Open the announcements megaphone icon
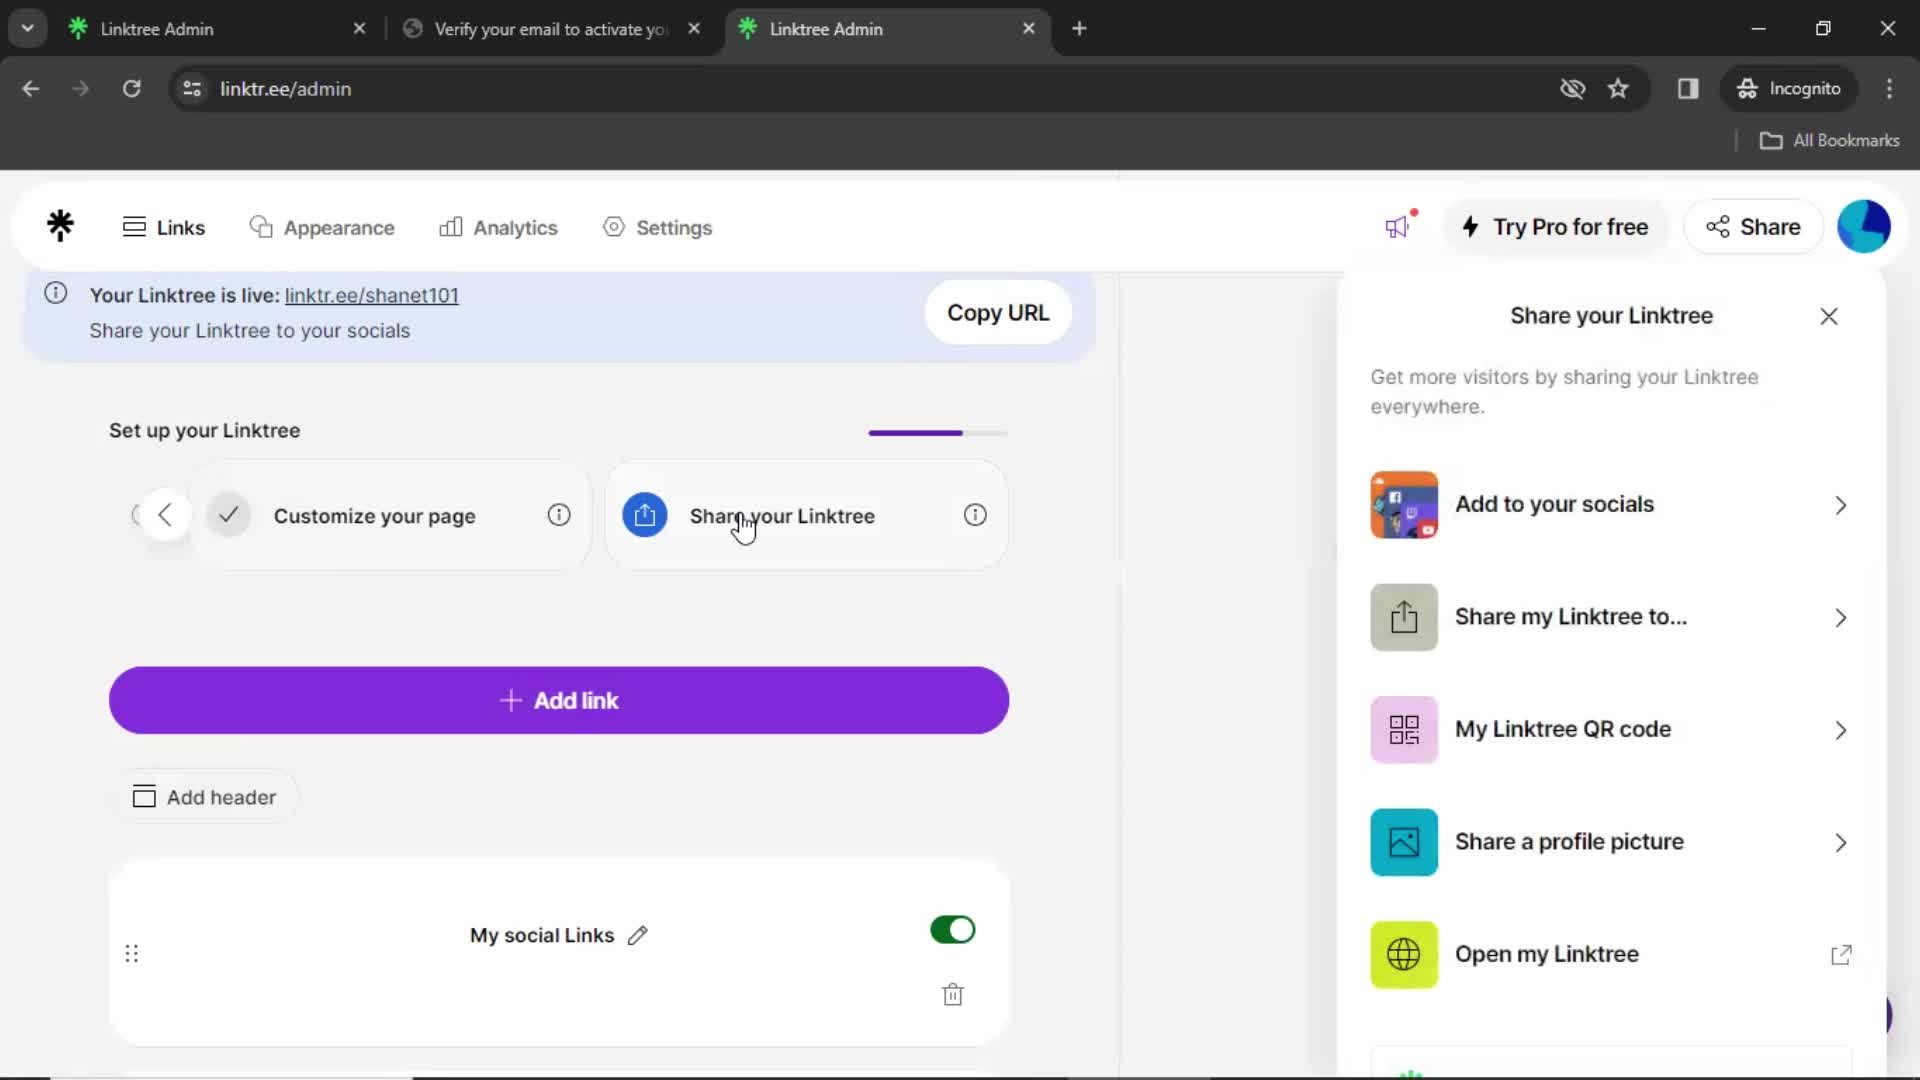This screenshot has height=1080, width=1920. [1398, 227]
